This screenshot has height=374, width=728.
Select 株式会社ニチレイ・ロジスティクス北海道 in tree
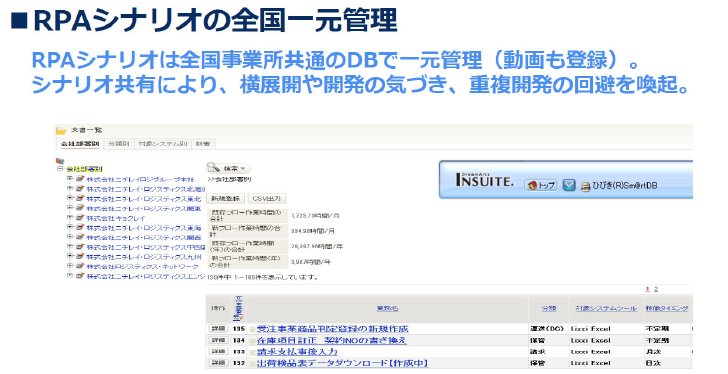tap(145, 189)
